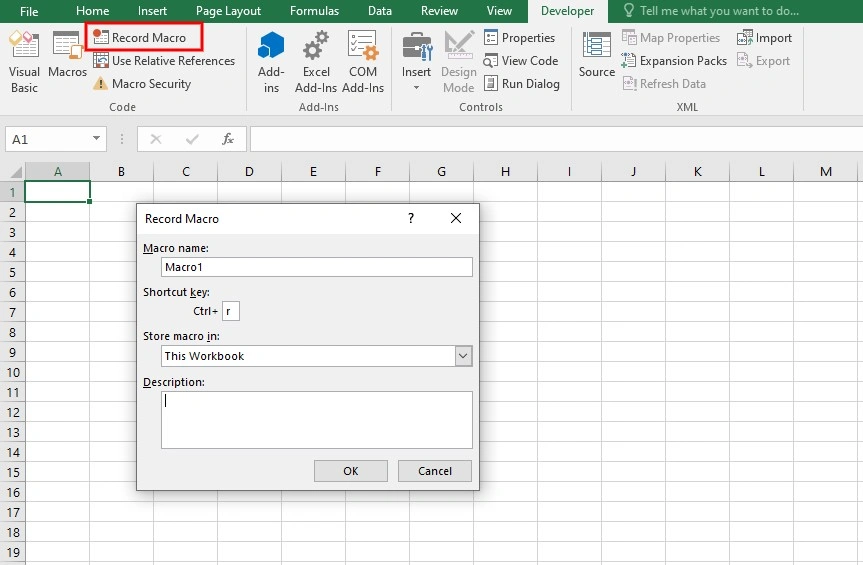This screenshot has height=565, width=863.
Task: Click OK in Record Macro dialog
Action: pyautogui.click(x=351, y=471)
